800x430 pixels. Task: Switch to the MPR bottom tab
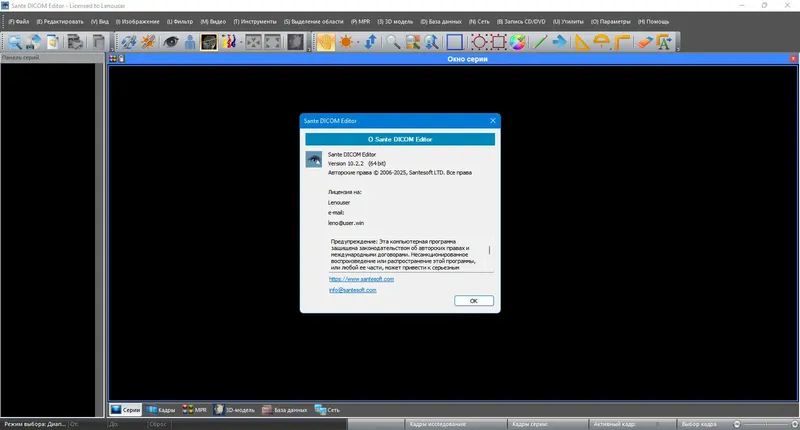point(194,410)
